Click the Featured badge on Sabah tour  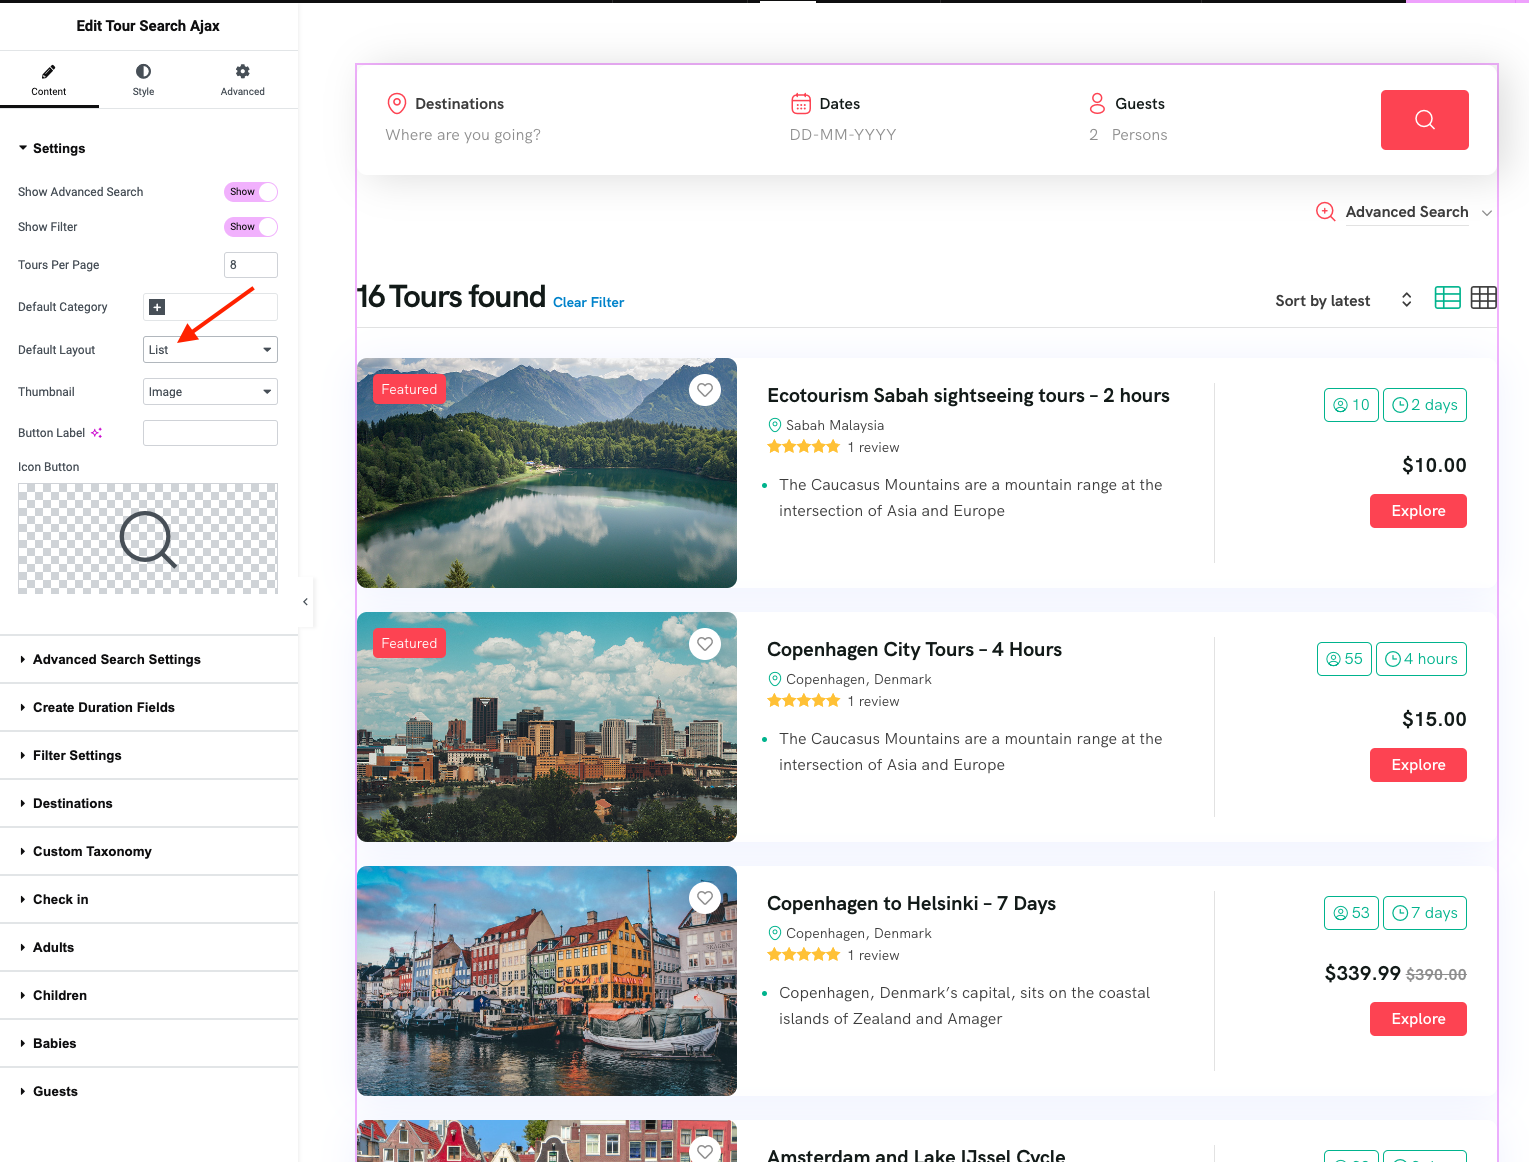(x=409, y=389)
